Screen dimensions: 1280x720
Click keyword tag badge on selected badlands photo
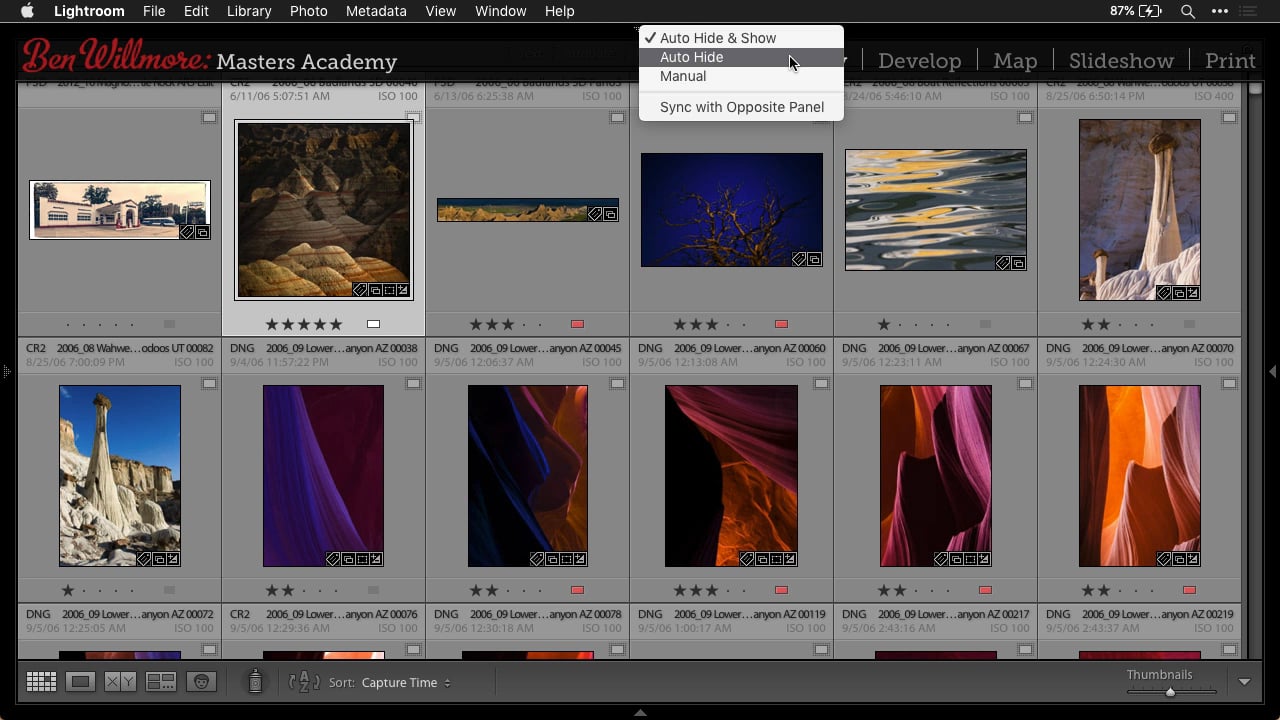[x=360, y=290]
